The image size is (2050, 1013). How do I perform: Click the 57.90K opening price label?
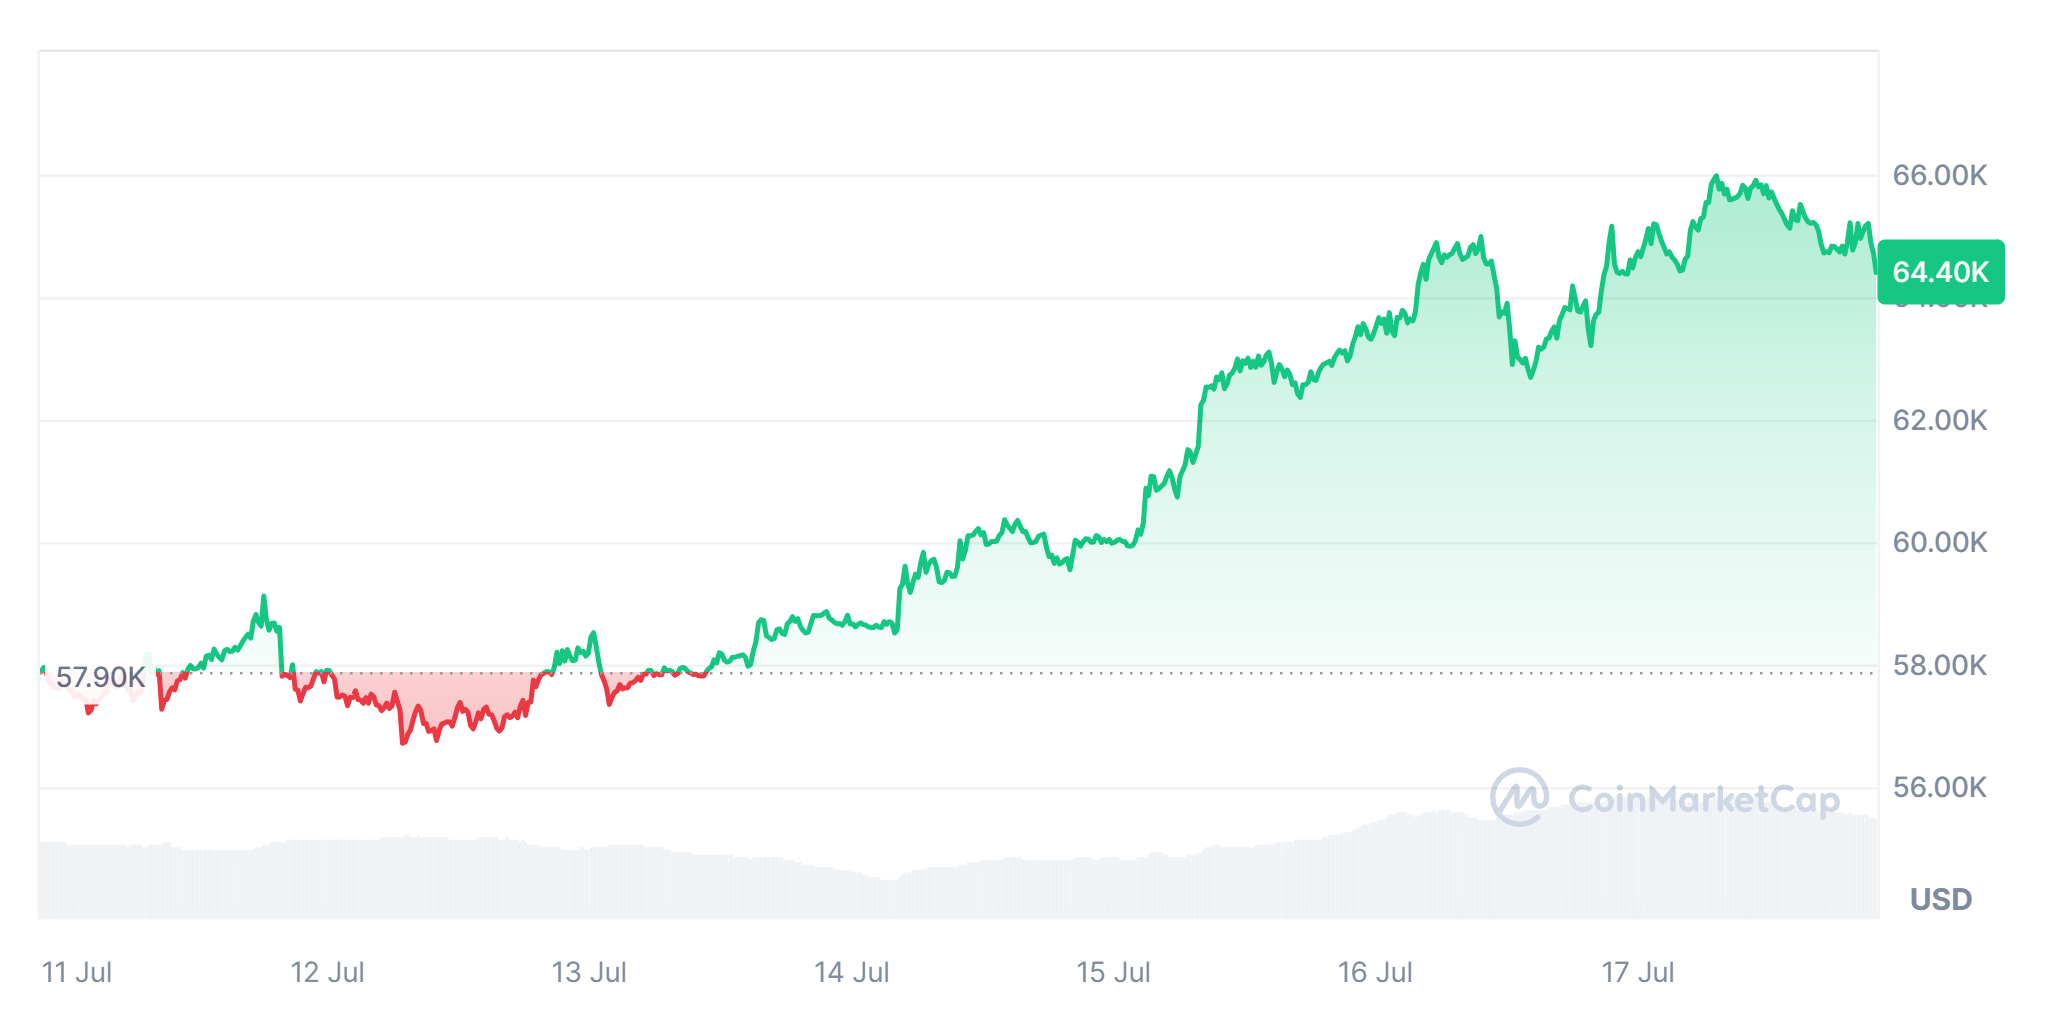(x=100, y=677)
